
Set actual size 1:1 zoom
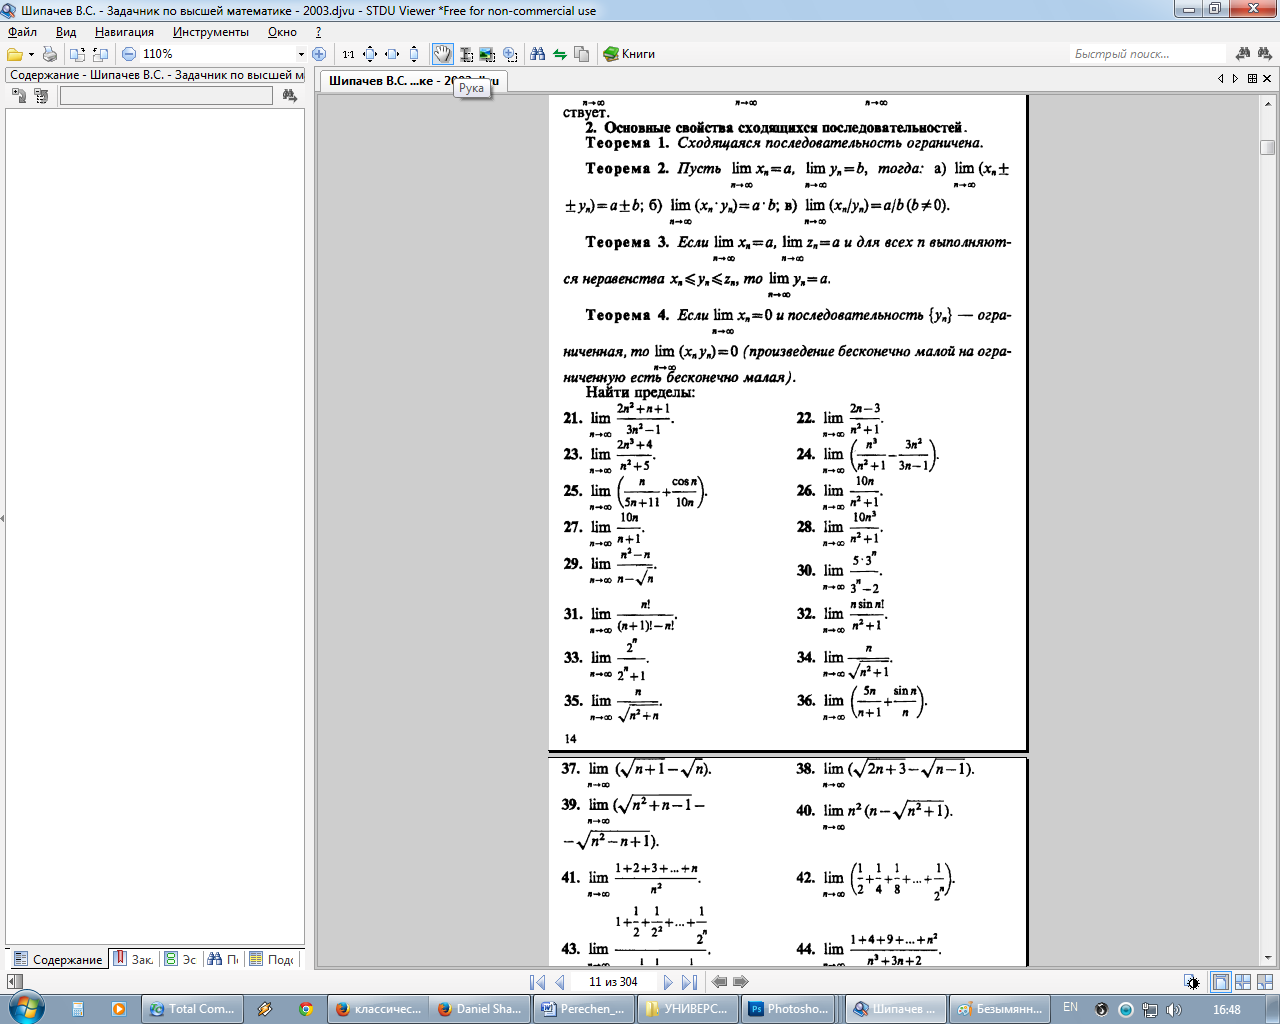pyautogui.click(x=348, y=54)
